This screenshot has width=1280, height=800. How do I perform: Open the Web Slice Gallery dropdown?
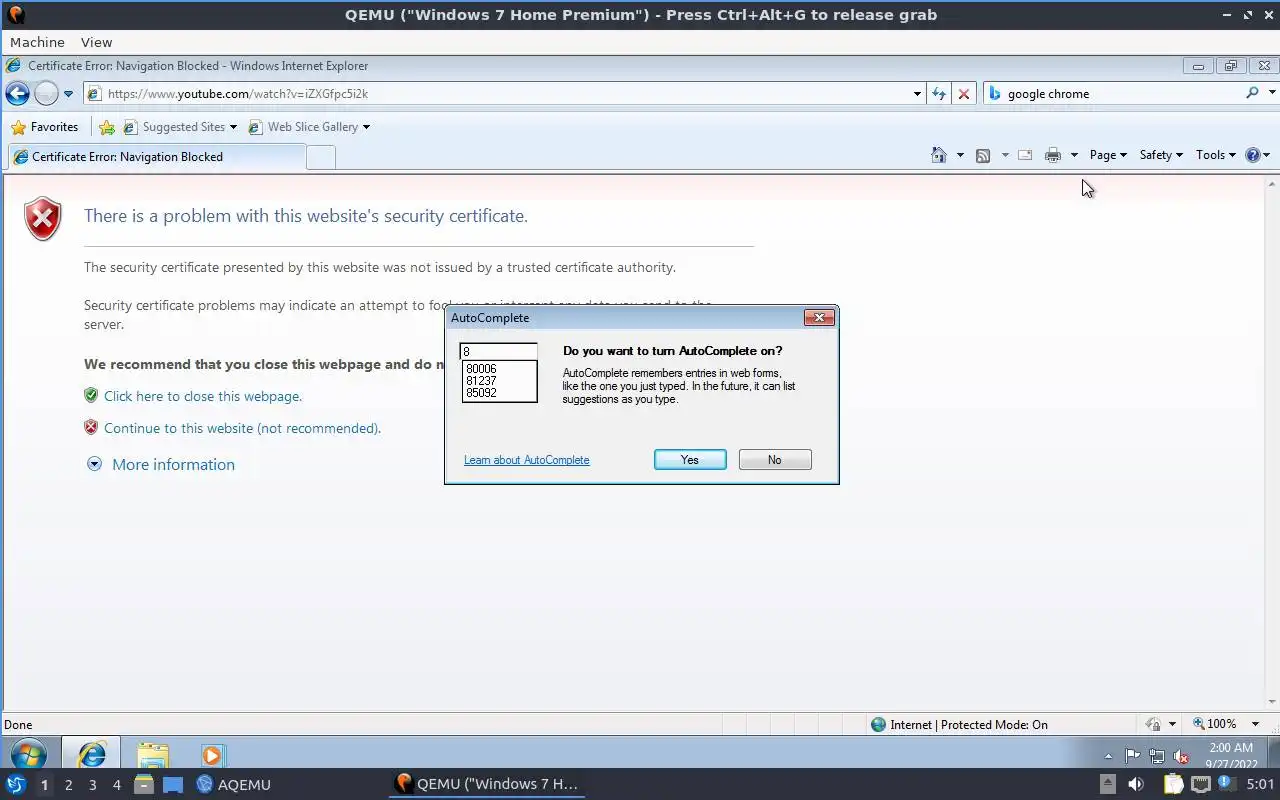pyautogui.click(x=366, y=127)
